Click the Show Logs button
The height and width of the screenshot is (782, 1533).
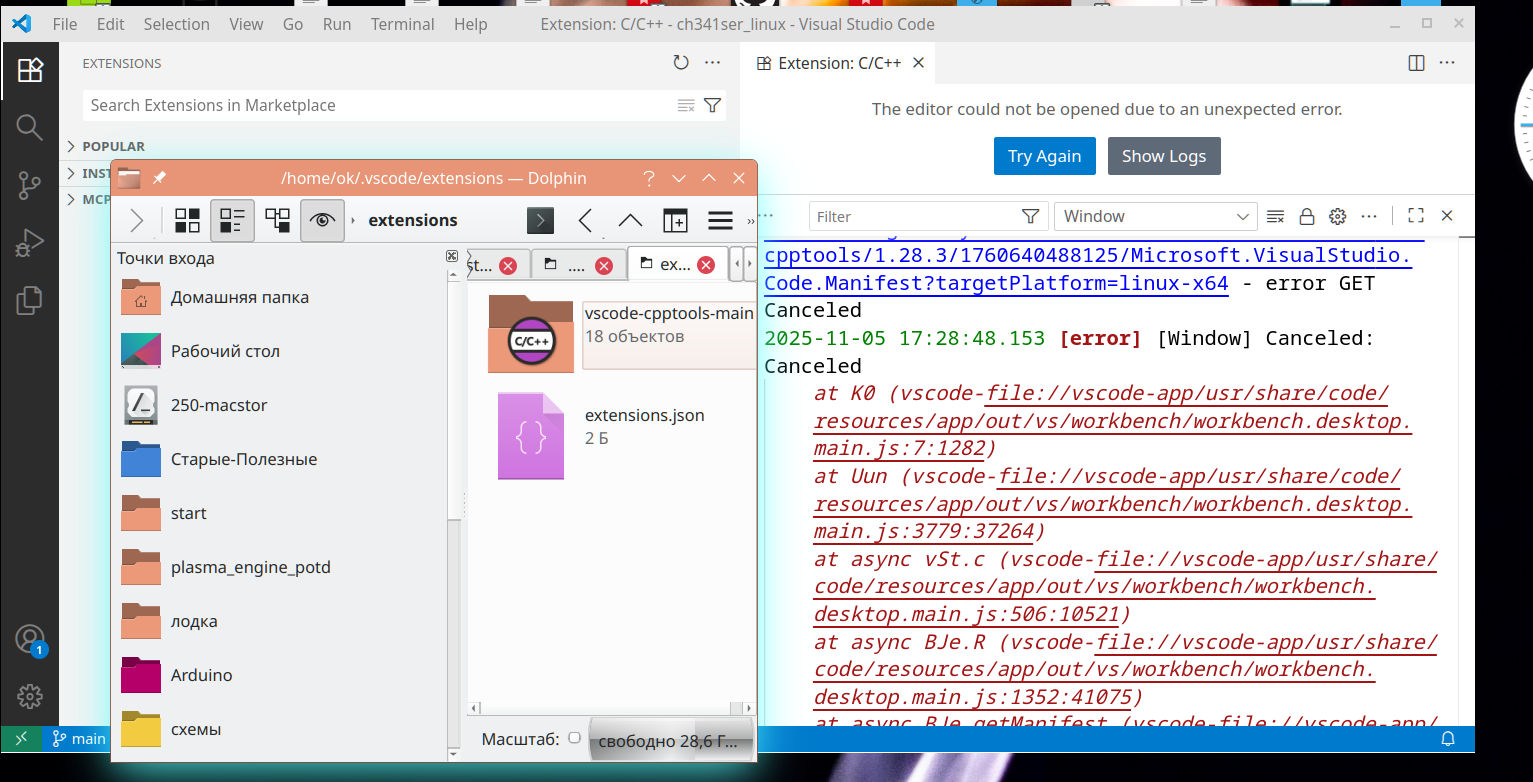tap(1163, 156)
